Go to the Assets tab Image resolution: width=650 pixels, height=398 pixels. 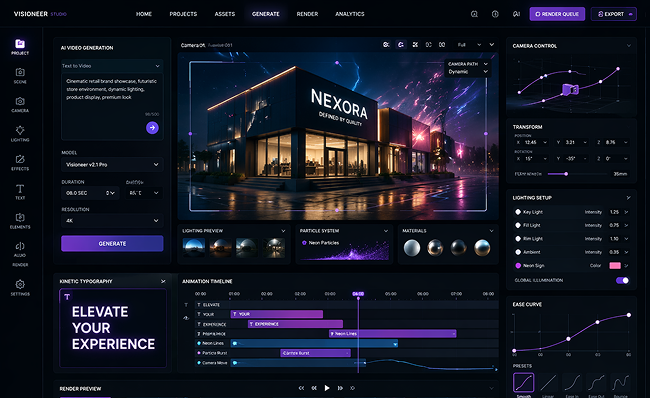(x=225, y=14)
